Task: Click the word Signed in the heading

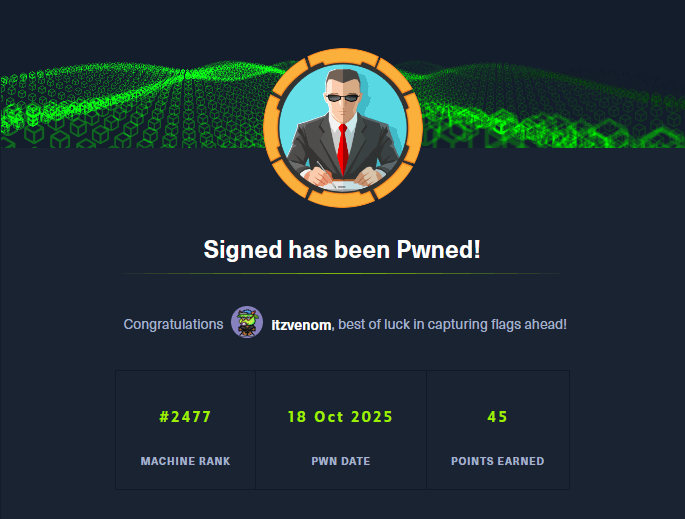Action: tap(242, 250)
